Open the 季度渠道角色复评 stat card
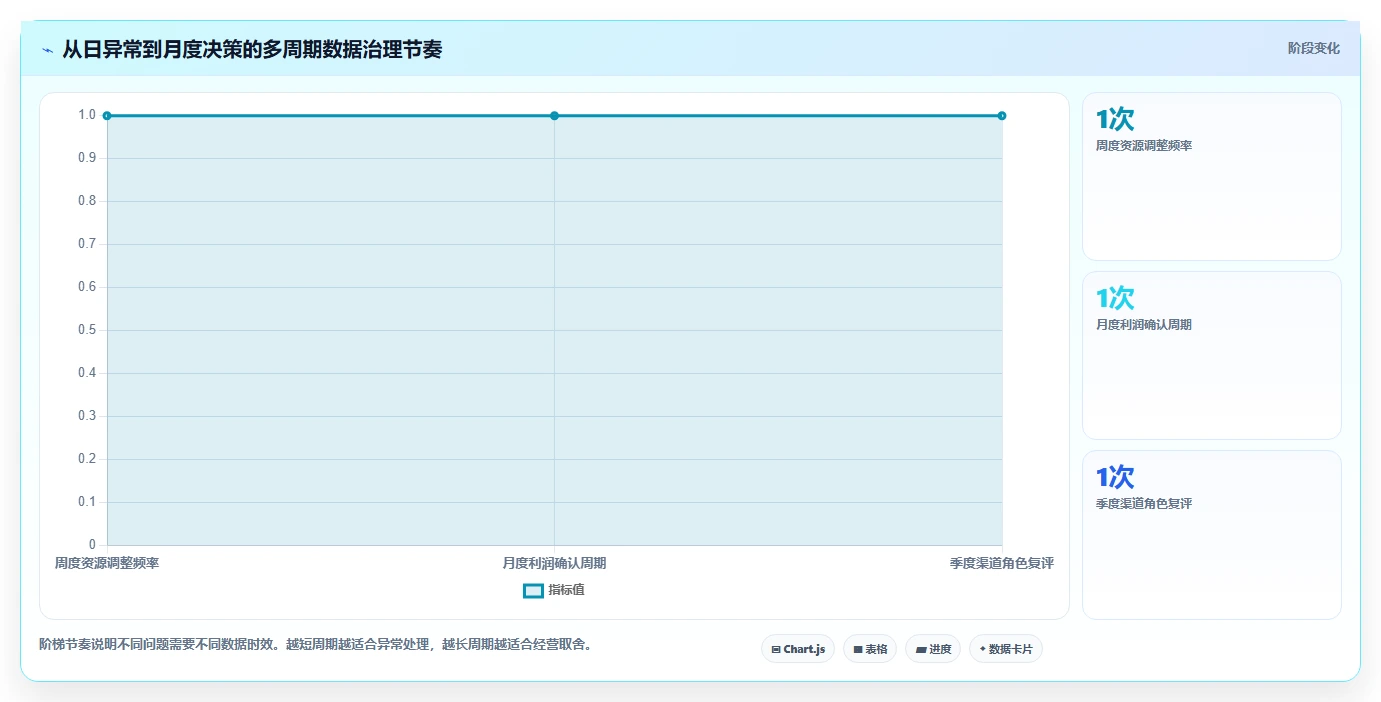This screenshot has height=702, width=1381. point(1211,535)
